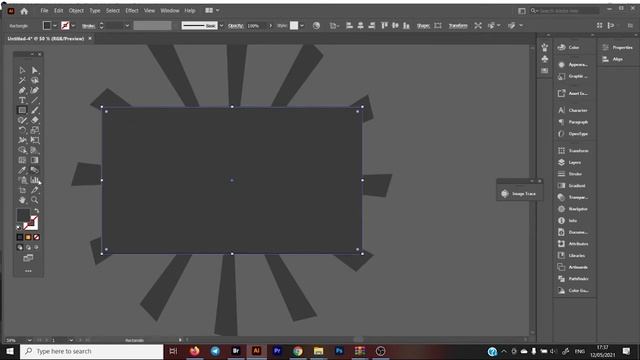
Task: Open the Effect menu
Action: [x=131, y=11]
